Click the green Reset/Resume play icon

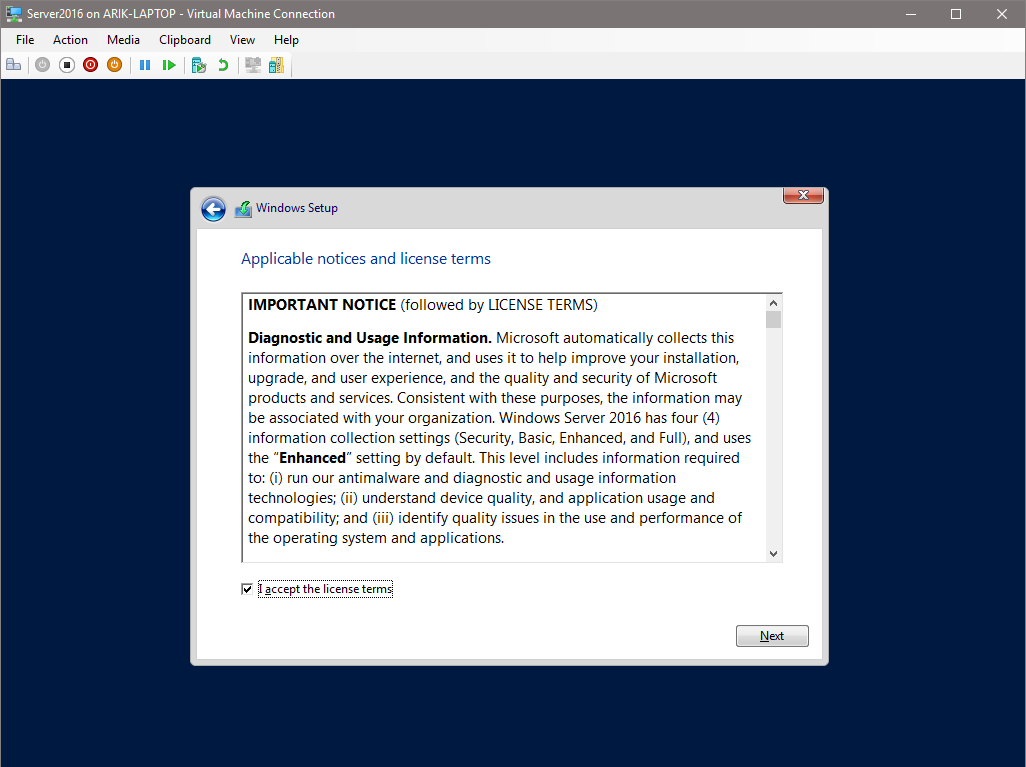169,65
